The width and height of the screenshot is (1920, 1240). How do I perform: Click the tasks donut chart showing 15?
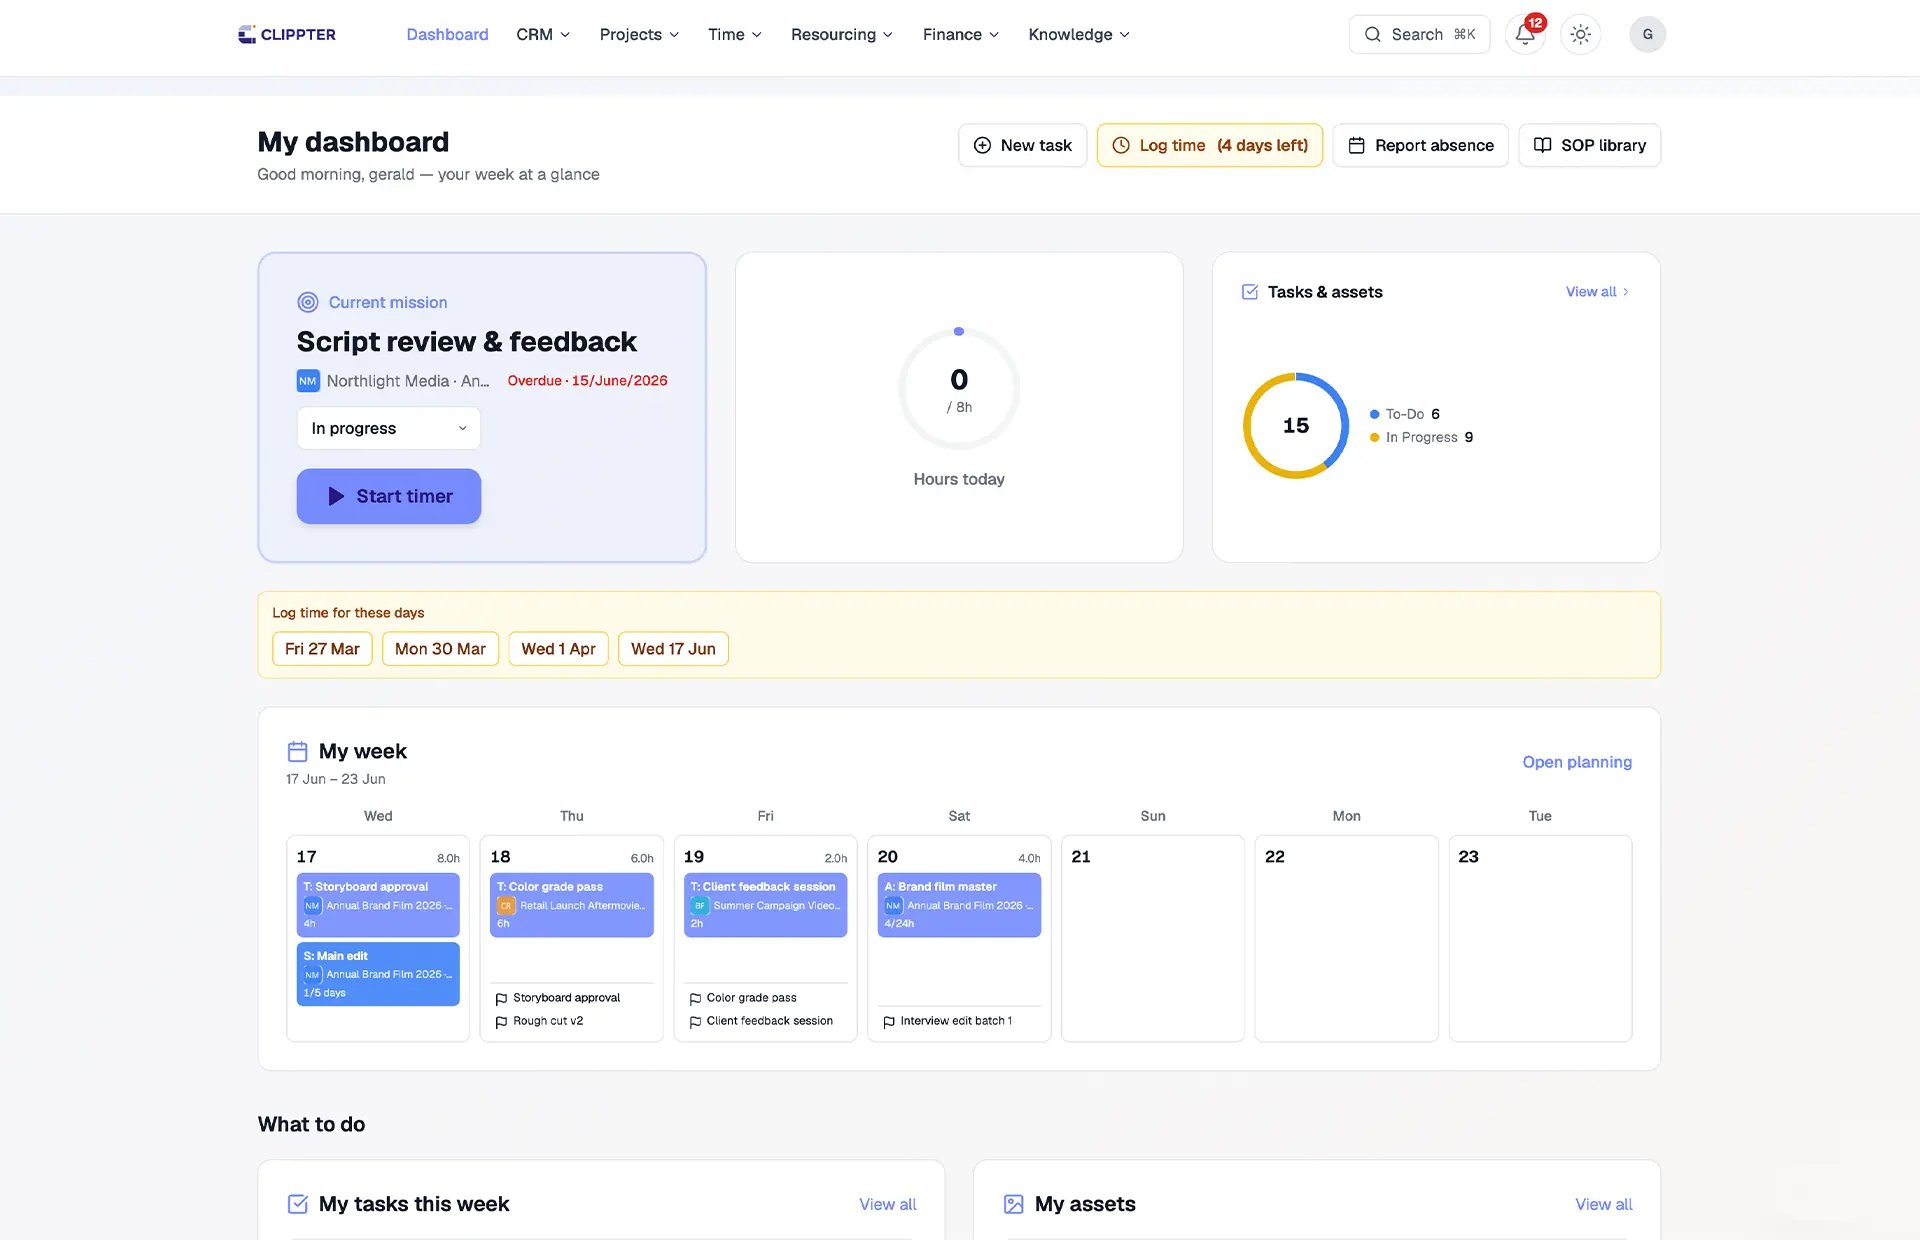tap(1295, 426)
